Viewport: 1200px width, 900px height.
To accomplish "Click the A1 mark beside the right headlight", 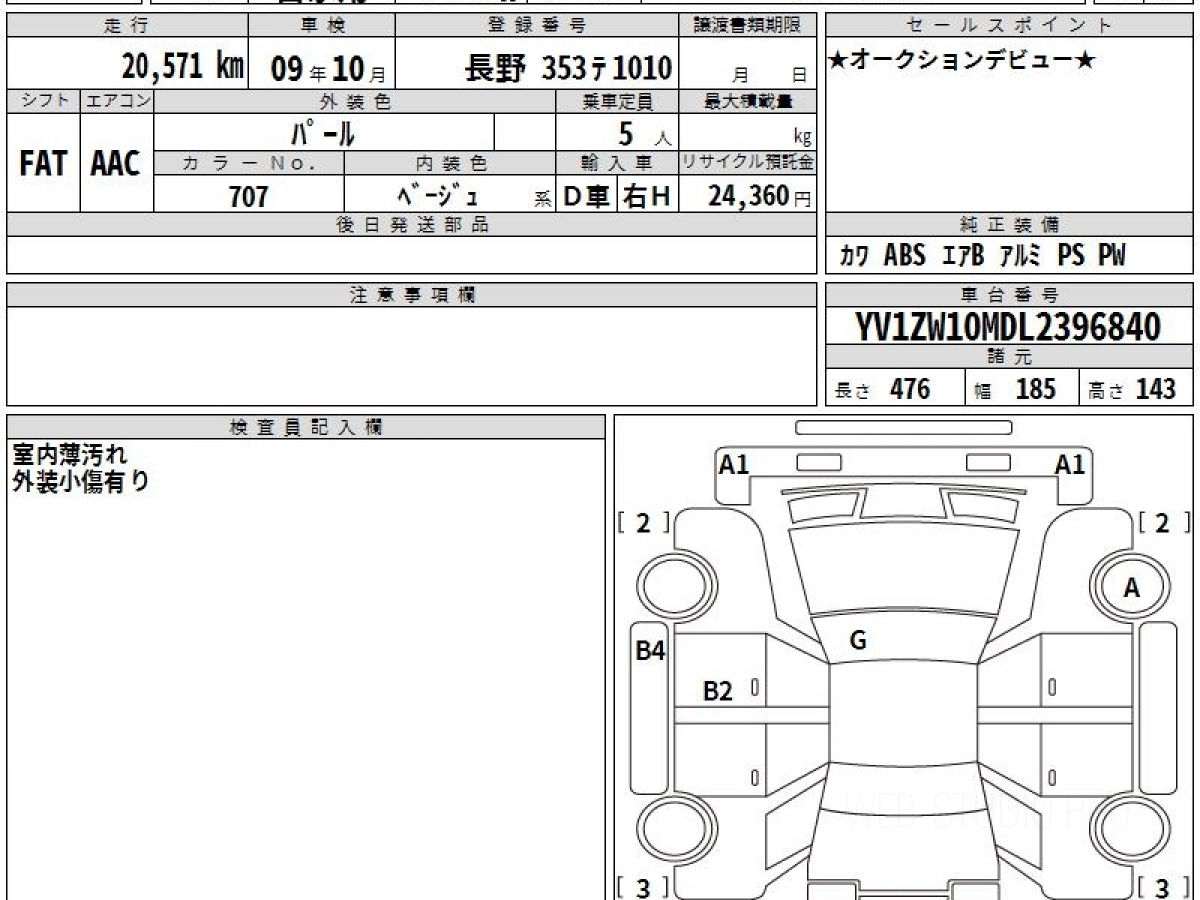I will [1070, 465].
